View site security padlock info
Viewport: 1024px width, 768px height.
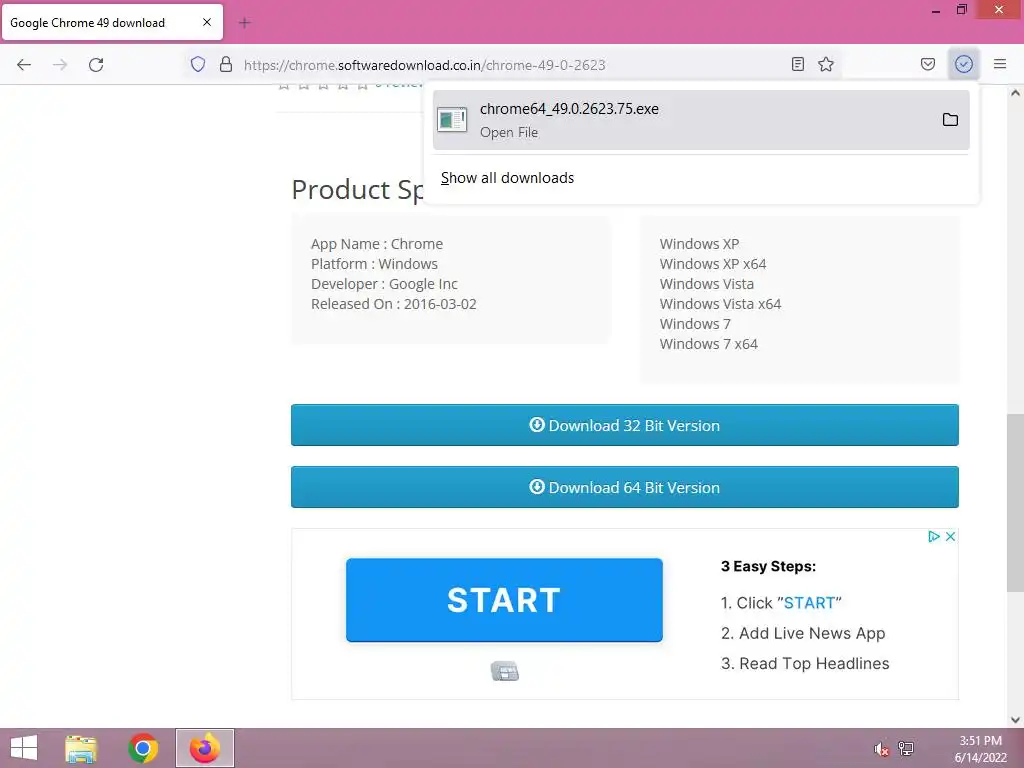coord(226,64)
